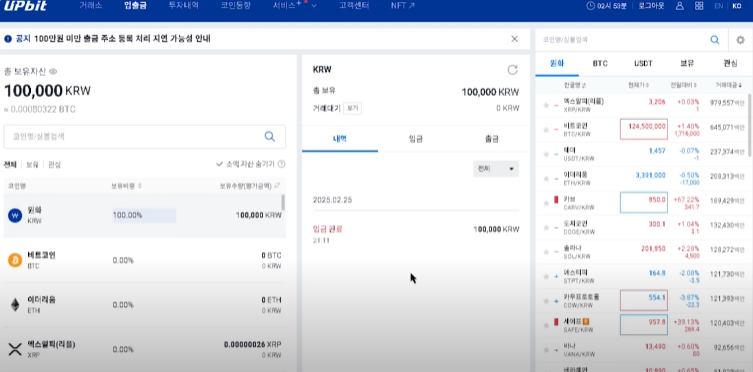The width and height of the screenshot is (753, 372).
Task: Select 원화 market tab
Action: click(557, 63)
